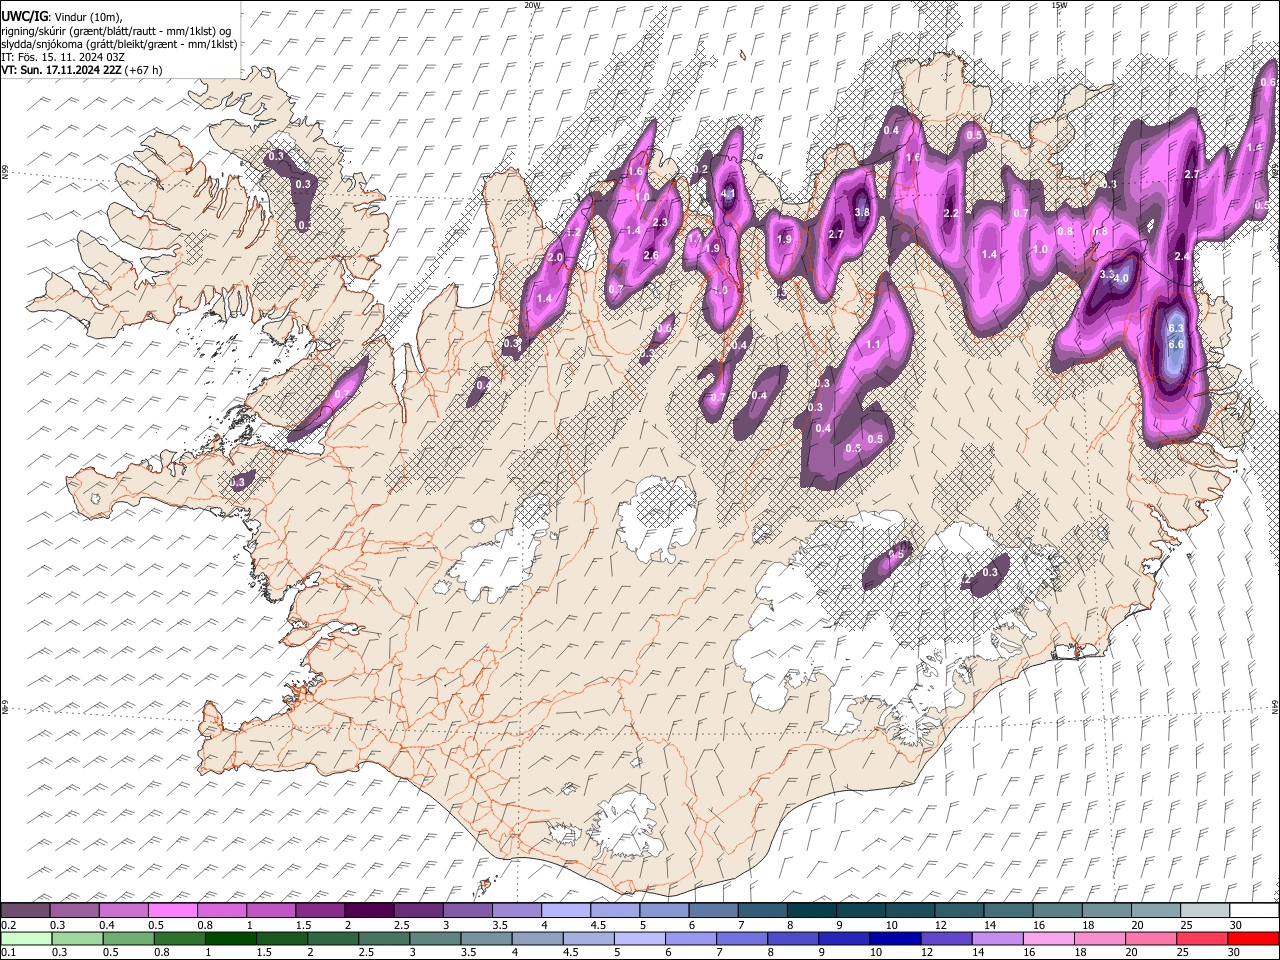
Task: Click the 2.6 precipitation value label
Action: coord(650,255)
